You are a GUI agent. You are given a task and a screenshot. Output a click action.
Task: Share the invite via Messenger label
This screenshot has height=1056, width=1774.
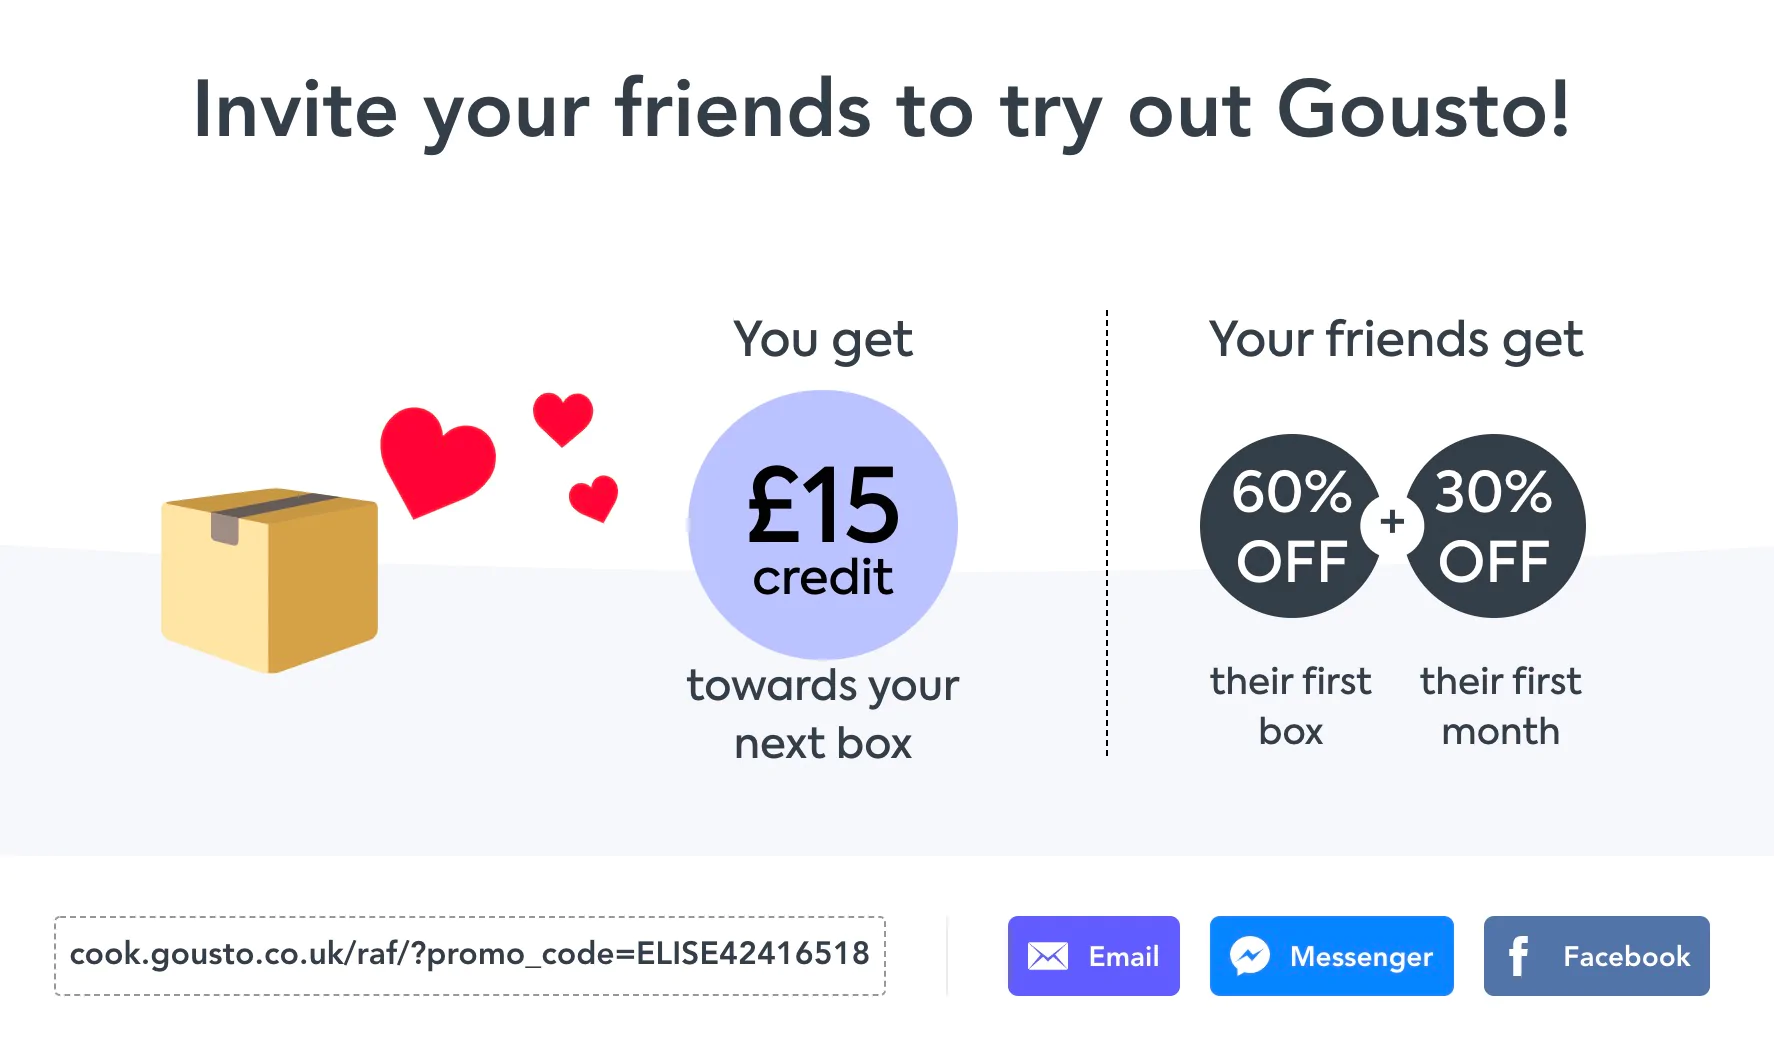point(1360,956)
